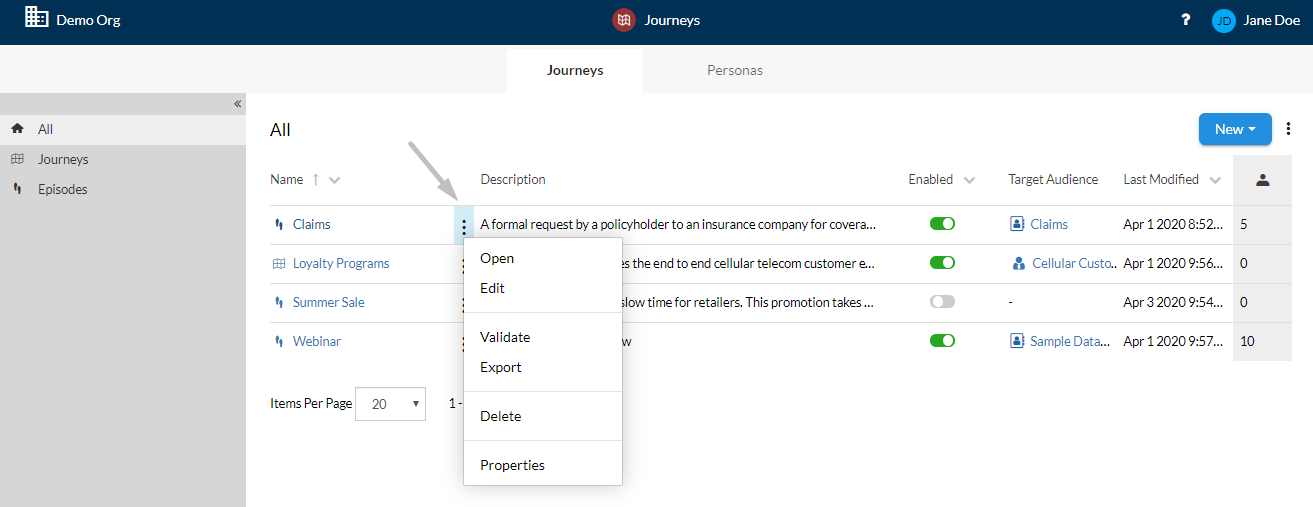
Task: Select All in the sidebar
Action: pyautogui.click(x=123, y=129)
